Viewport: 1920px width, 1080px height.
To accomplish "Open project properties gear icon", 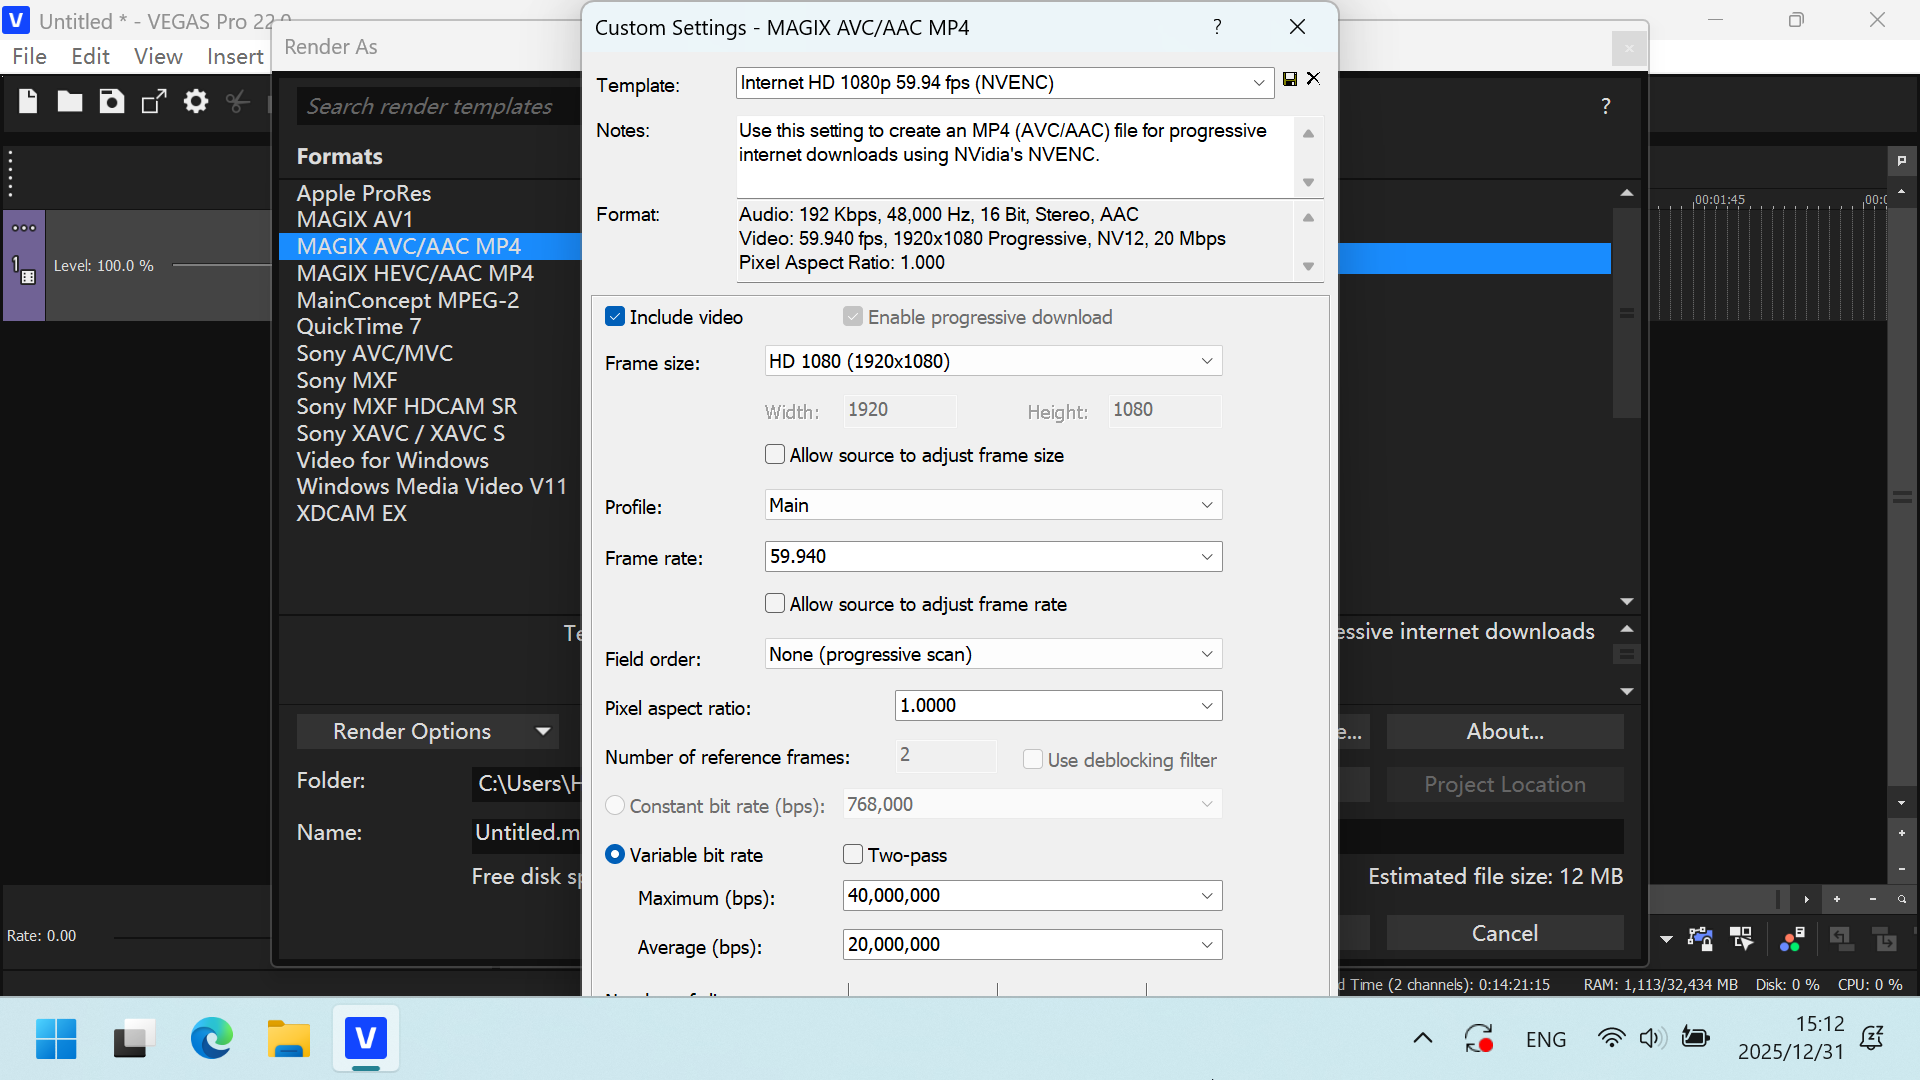I will coord(196,101).
